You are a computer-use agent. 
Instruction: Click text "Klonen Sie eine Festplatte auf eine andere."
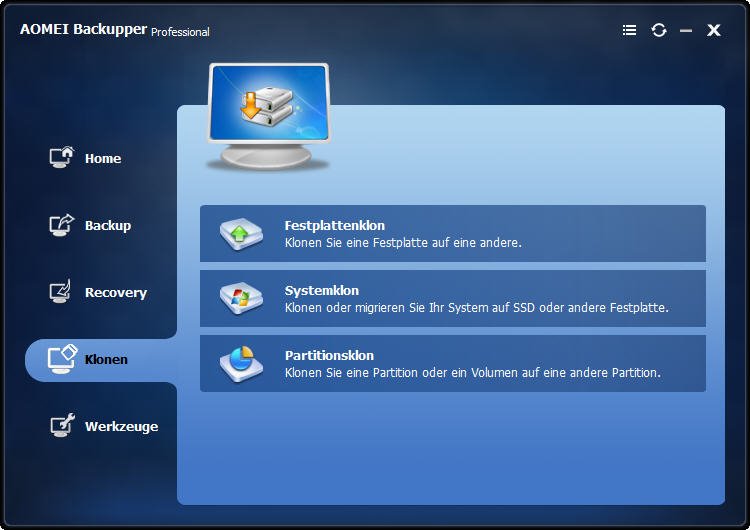click(403, 243)
